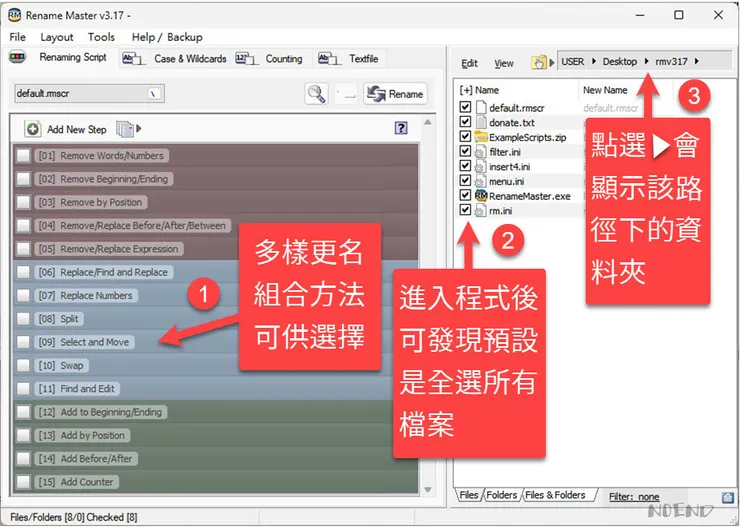Click the New Name column header
The height and width of the screenshot is (527, 740).
click(605, 90)
